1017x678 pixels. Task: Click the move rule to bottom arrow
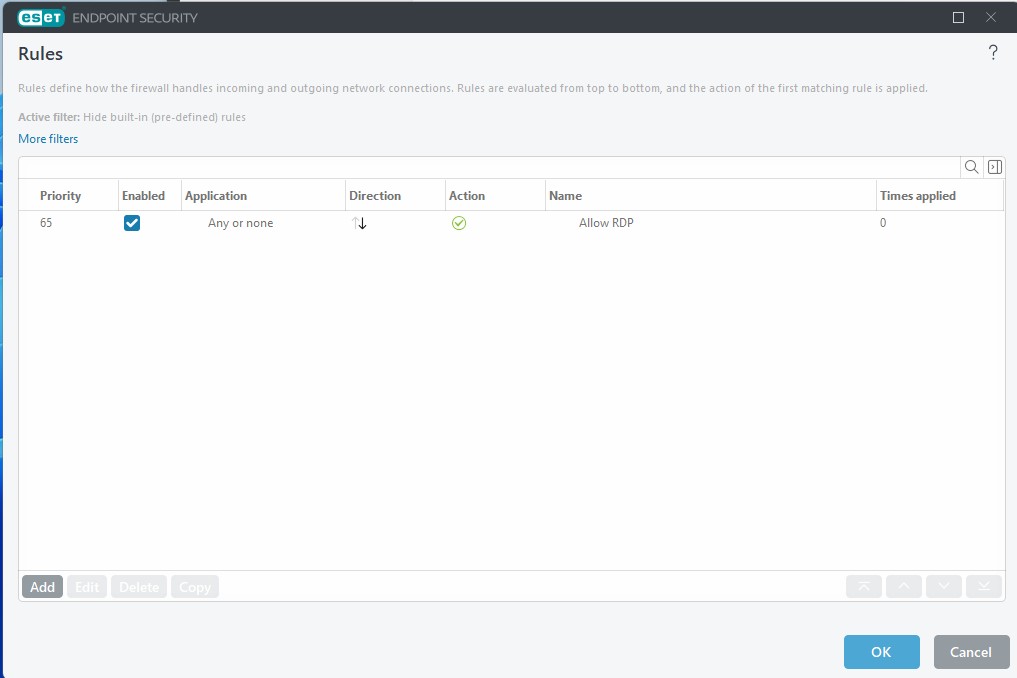click(984, 587)
